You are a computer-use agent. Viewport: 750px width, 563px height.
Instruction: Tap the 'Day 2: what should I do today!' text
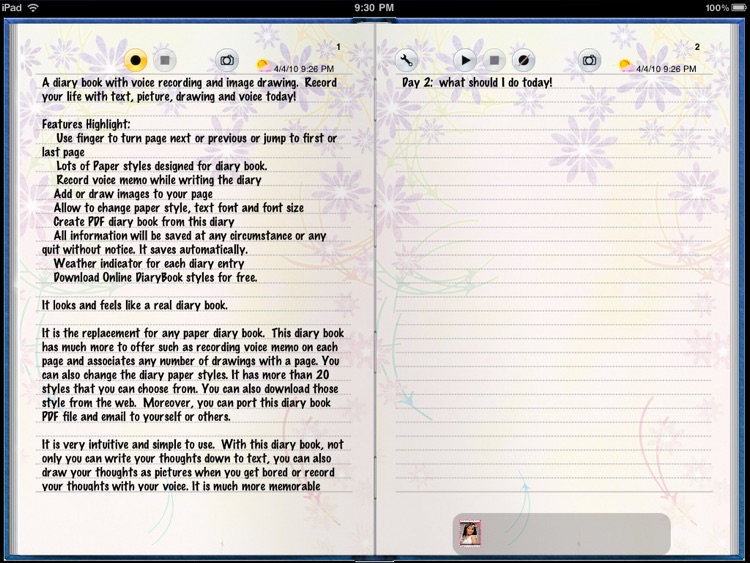[x=477, y=83]
